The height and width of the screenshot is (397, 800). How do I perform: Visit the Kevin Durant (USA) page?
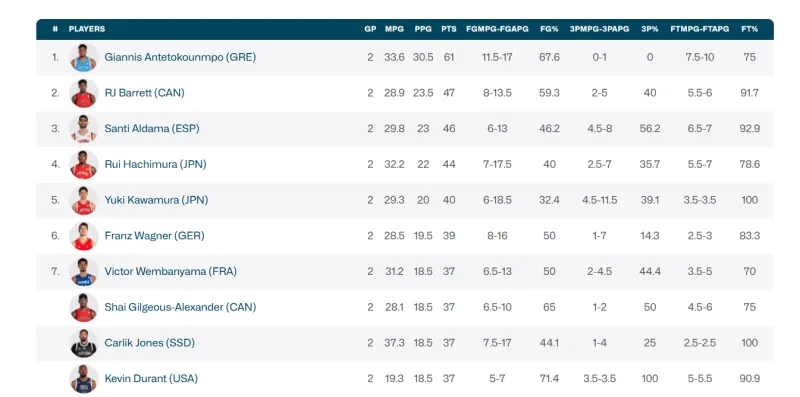(x=151, y=379)
